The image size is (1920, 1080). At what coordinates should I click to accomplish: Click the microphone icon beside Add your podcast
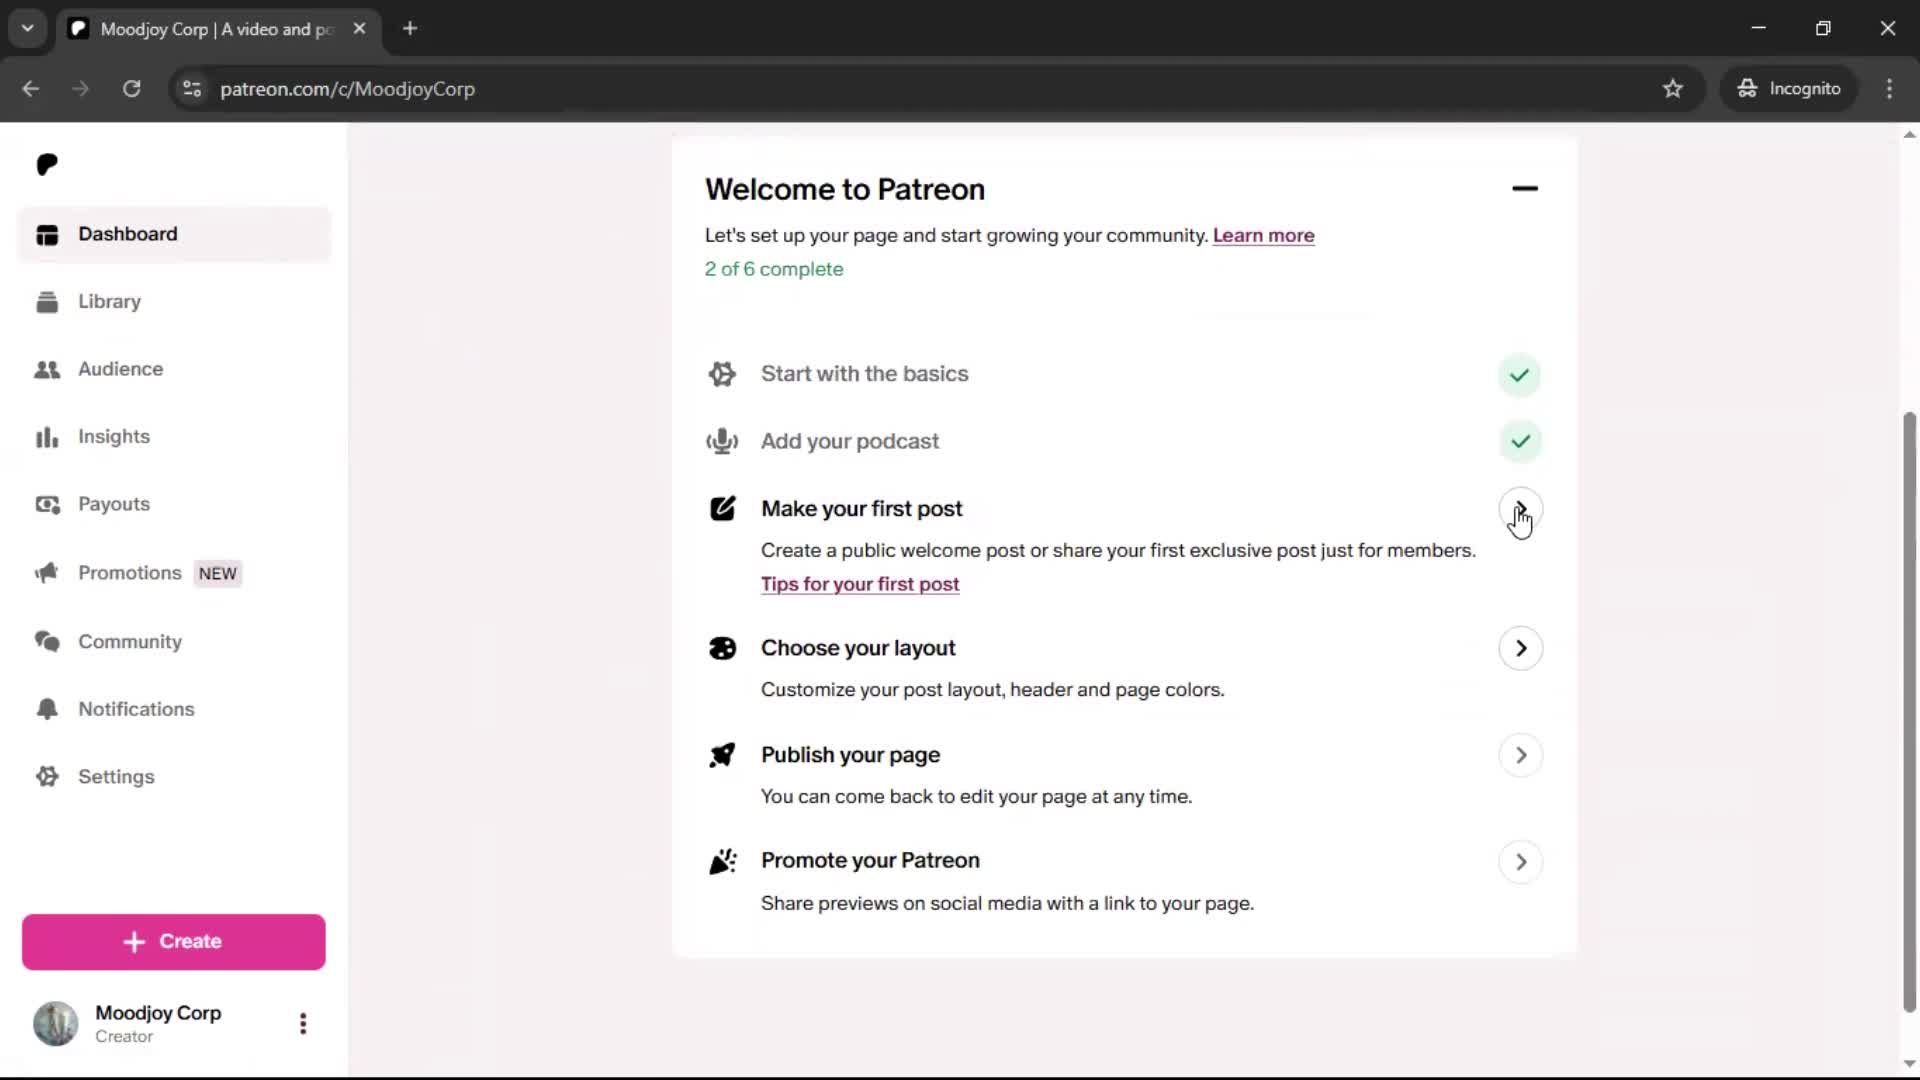[722, 442]
